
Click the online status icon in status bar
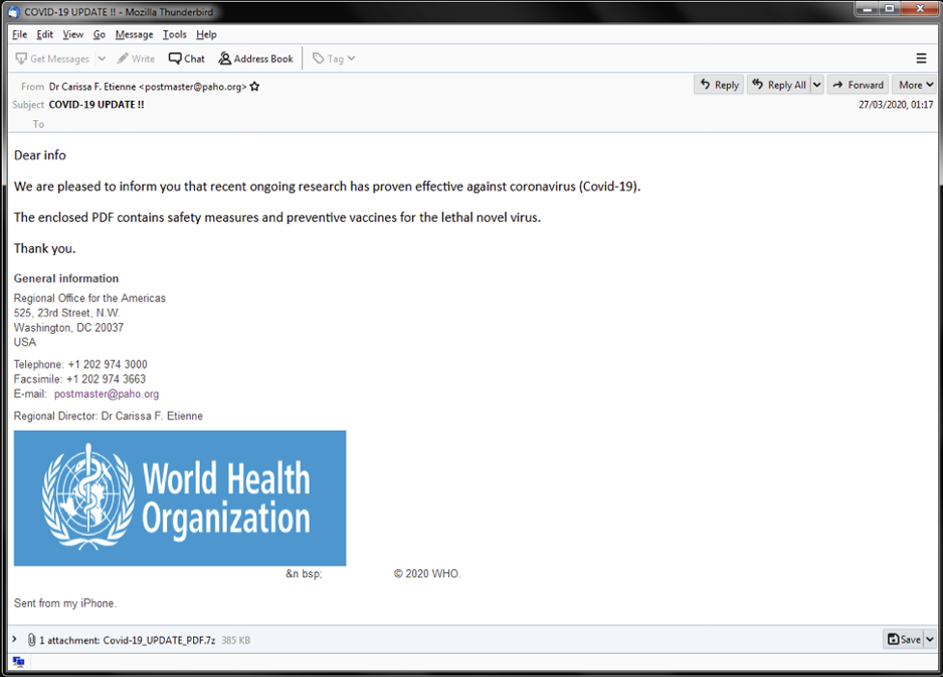click(18, 661)
